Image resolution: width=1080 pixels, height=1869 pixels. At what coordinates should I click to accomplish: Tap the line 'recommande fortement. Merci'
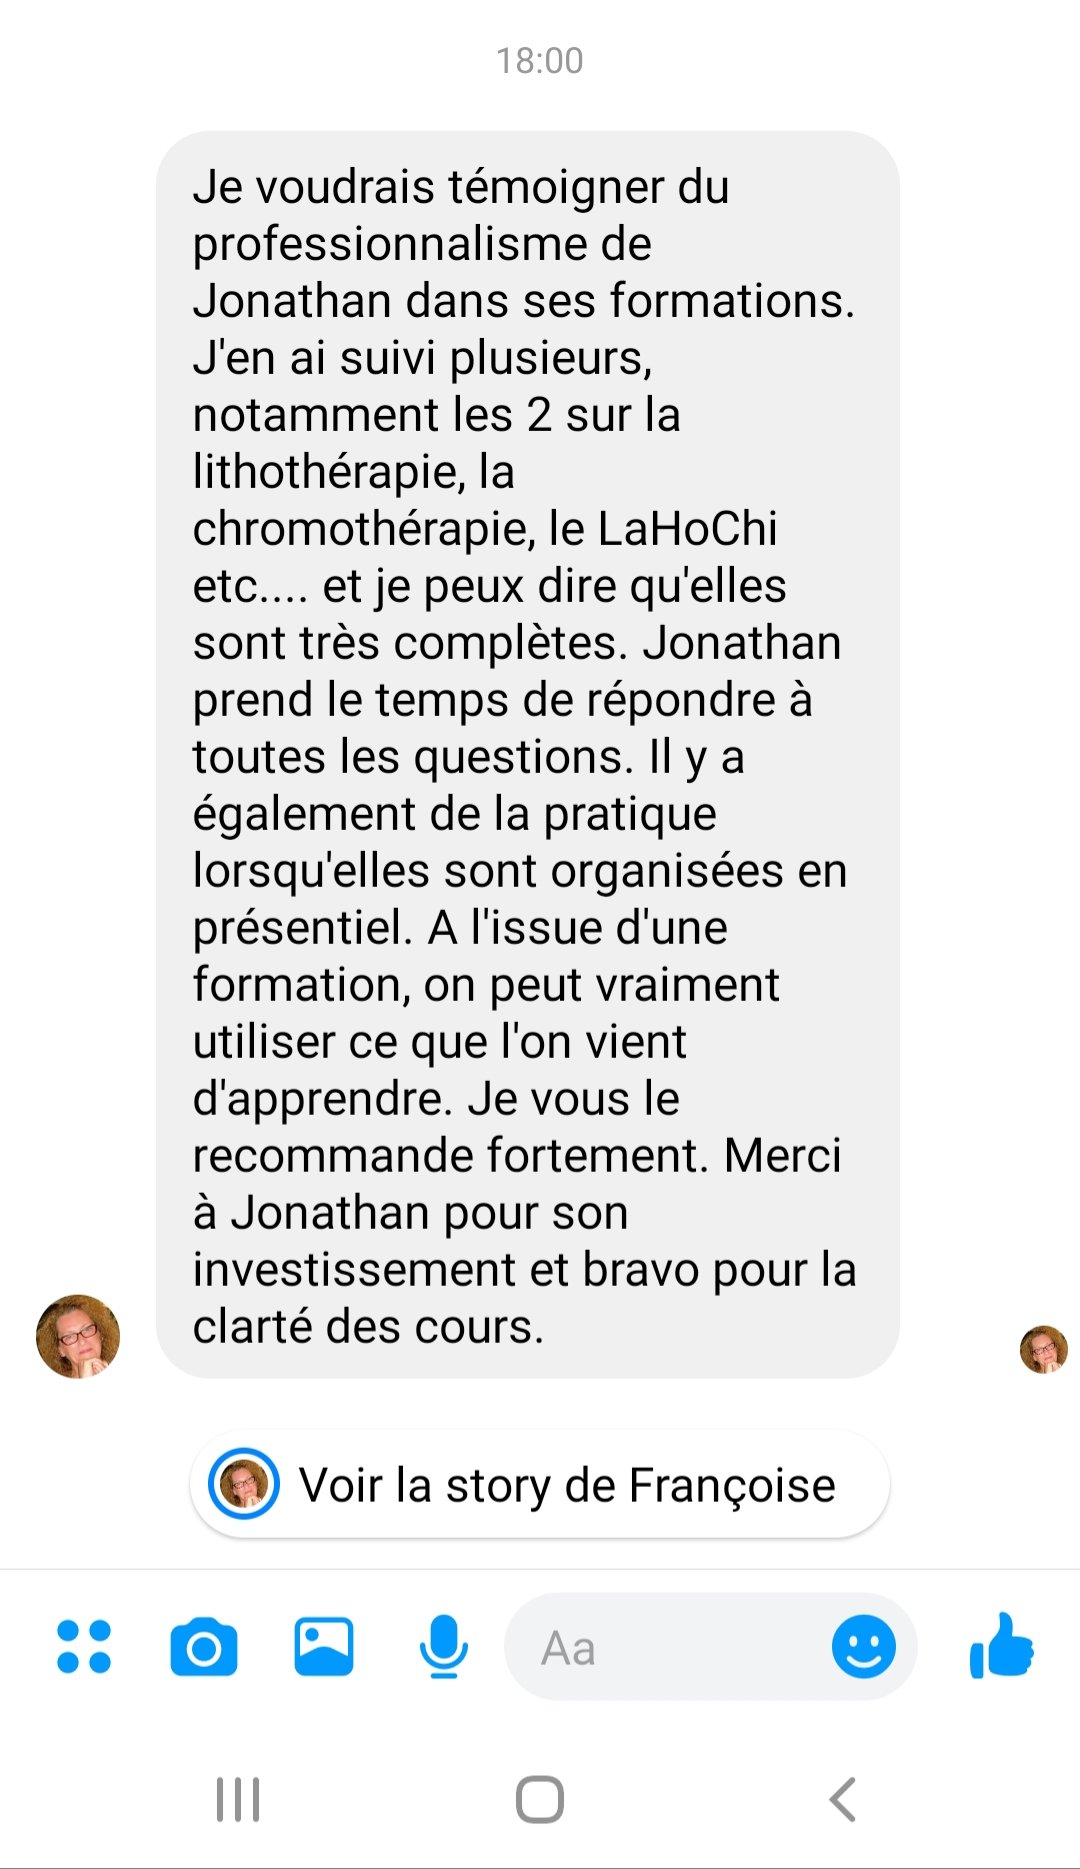[517, 1156]
